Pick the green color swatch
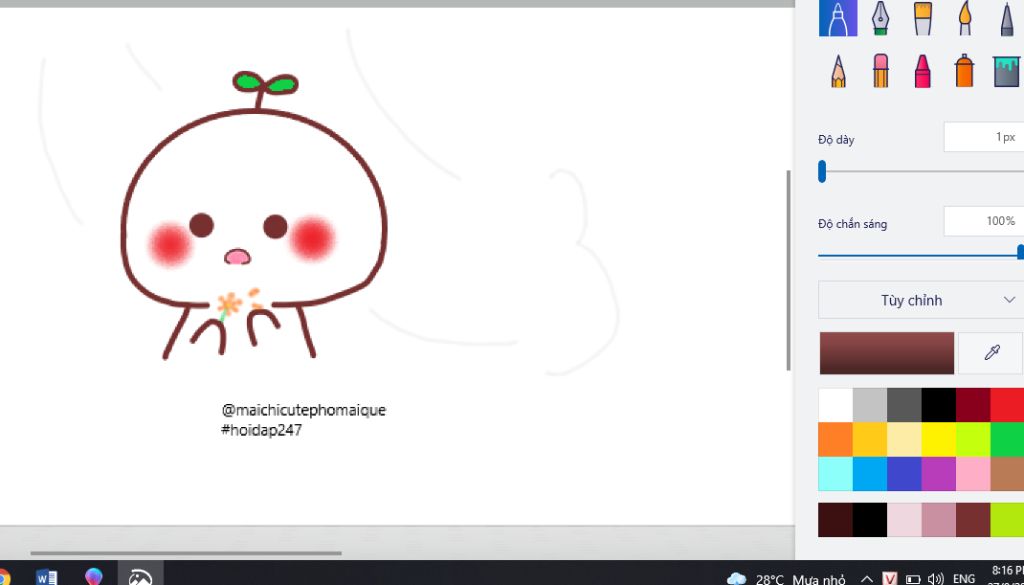Image resolution: width=1024 pixels, height=585 pixels. coord(1007,439)
